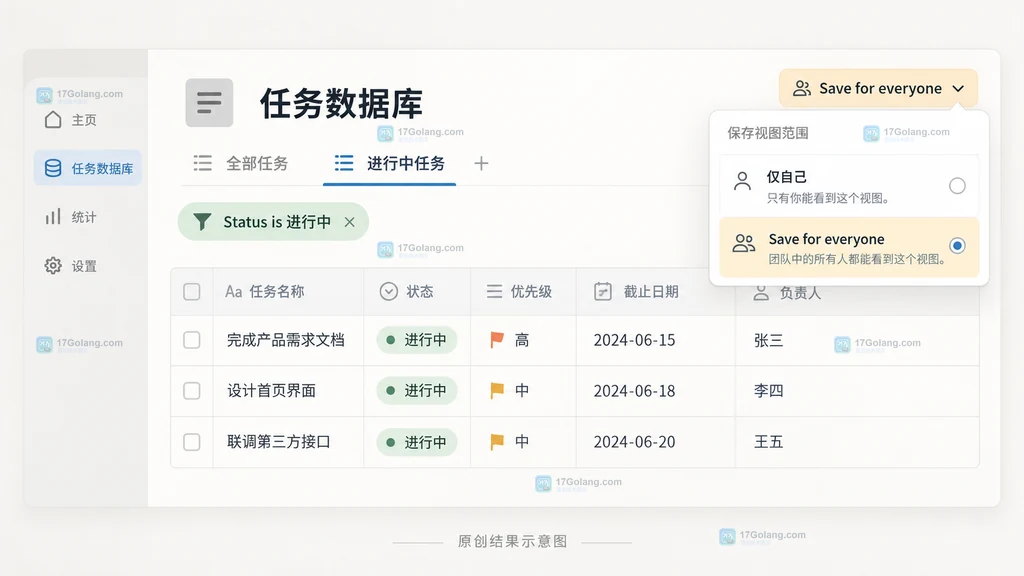
Task: Click the list icon on 全部任务 tab
Action: coord(202,163)
